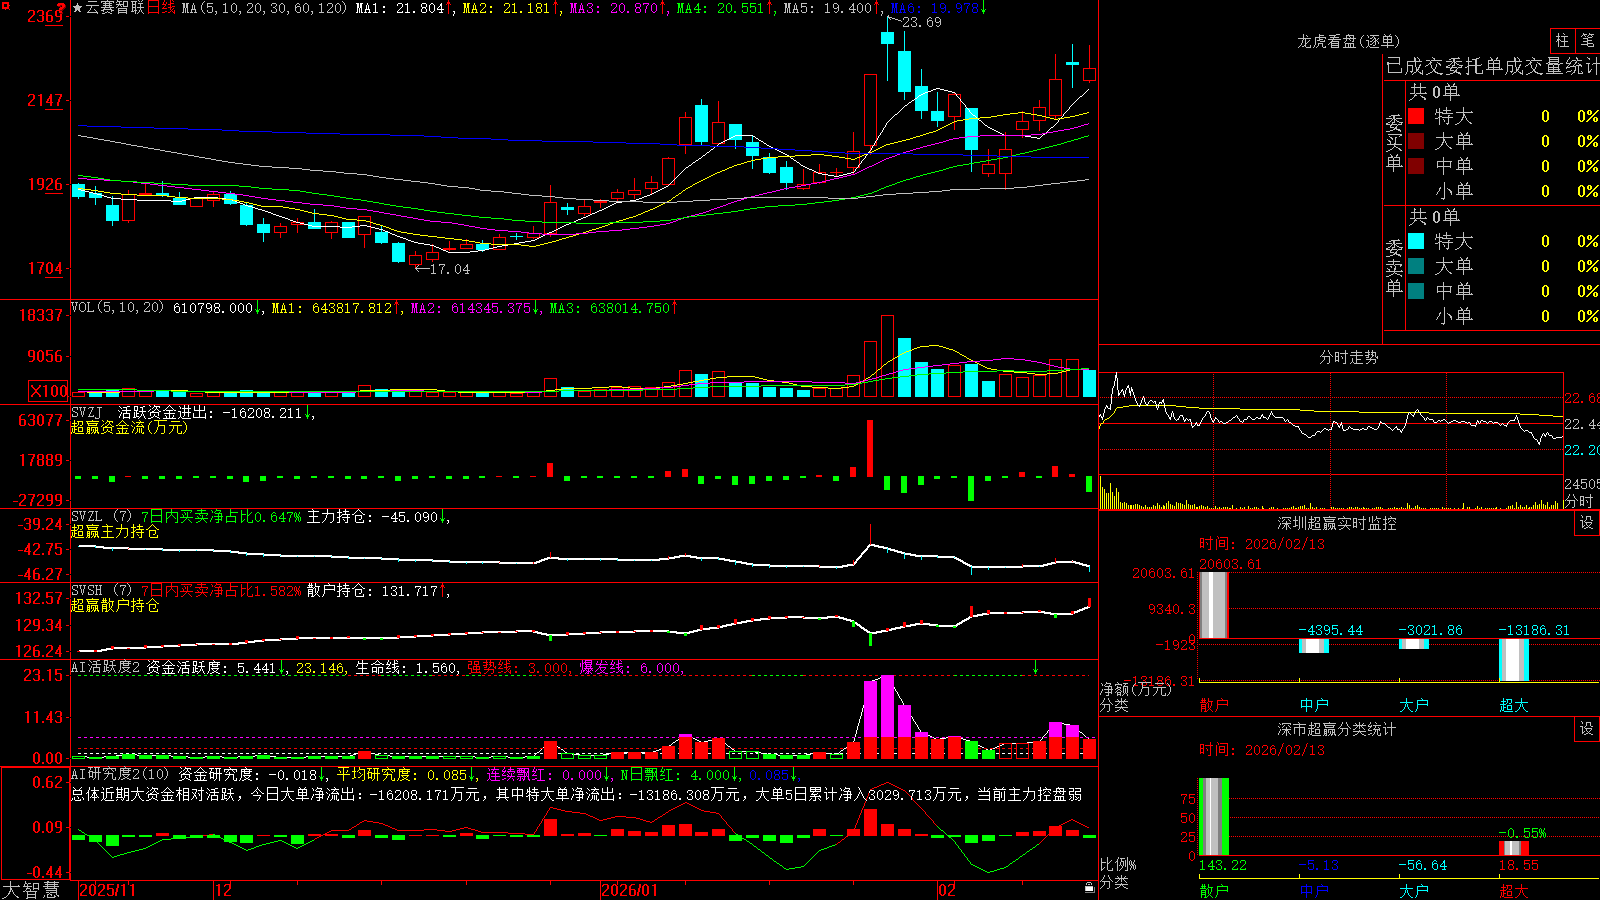The width and height of the screenshot is (1600, 900).
Task: Click the 18.55 超大 ratio value
Action: [1518, 865]
